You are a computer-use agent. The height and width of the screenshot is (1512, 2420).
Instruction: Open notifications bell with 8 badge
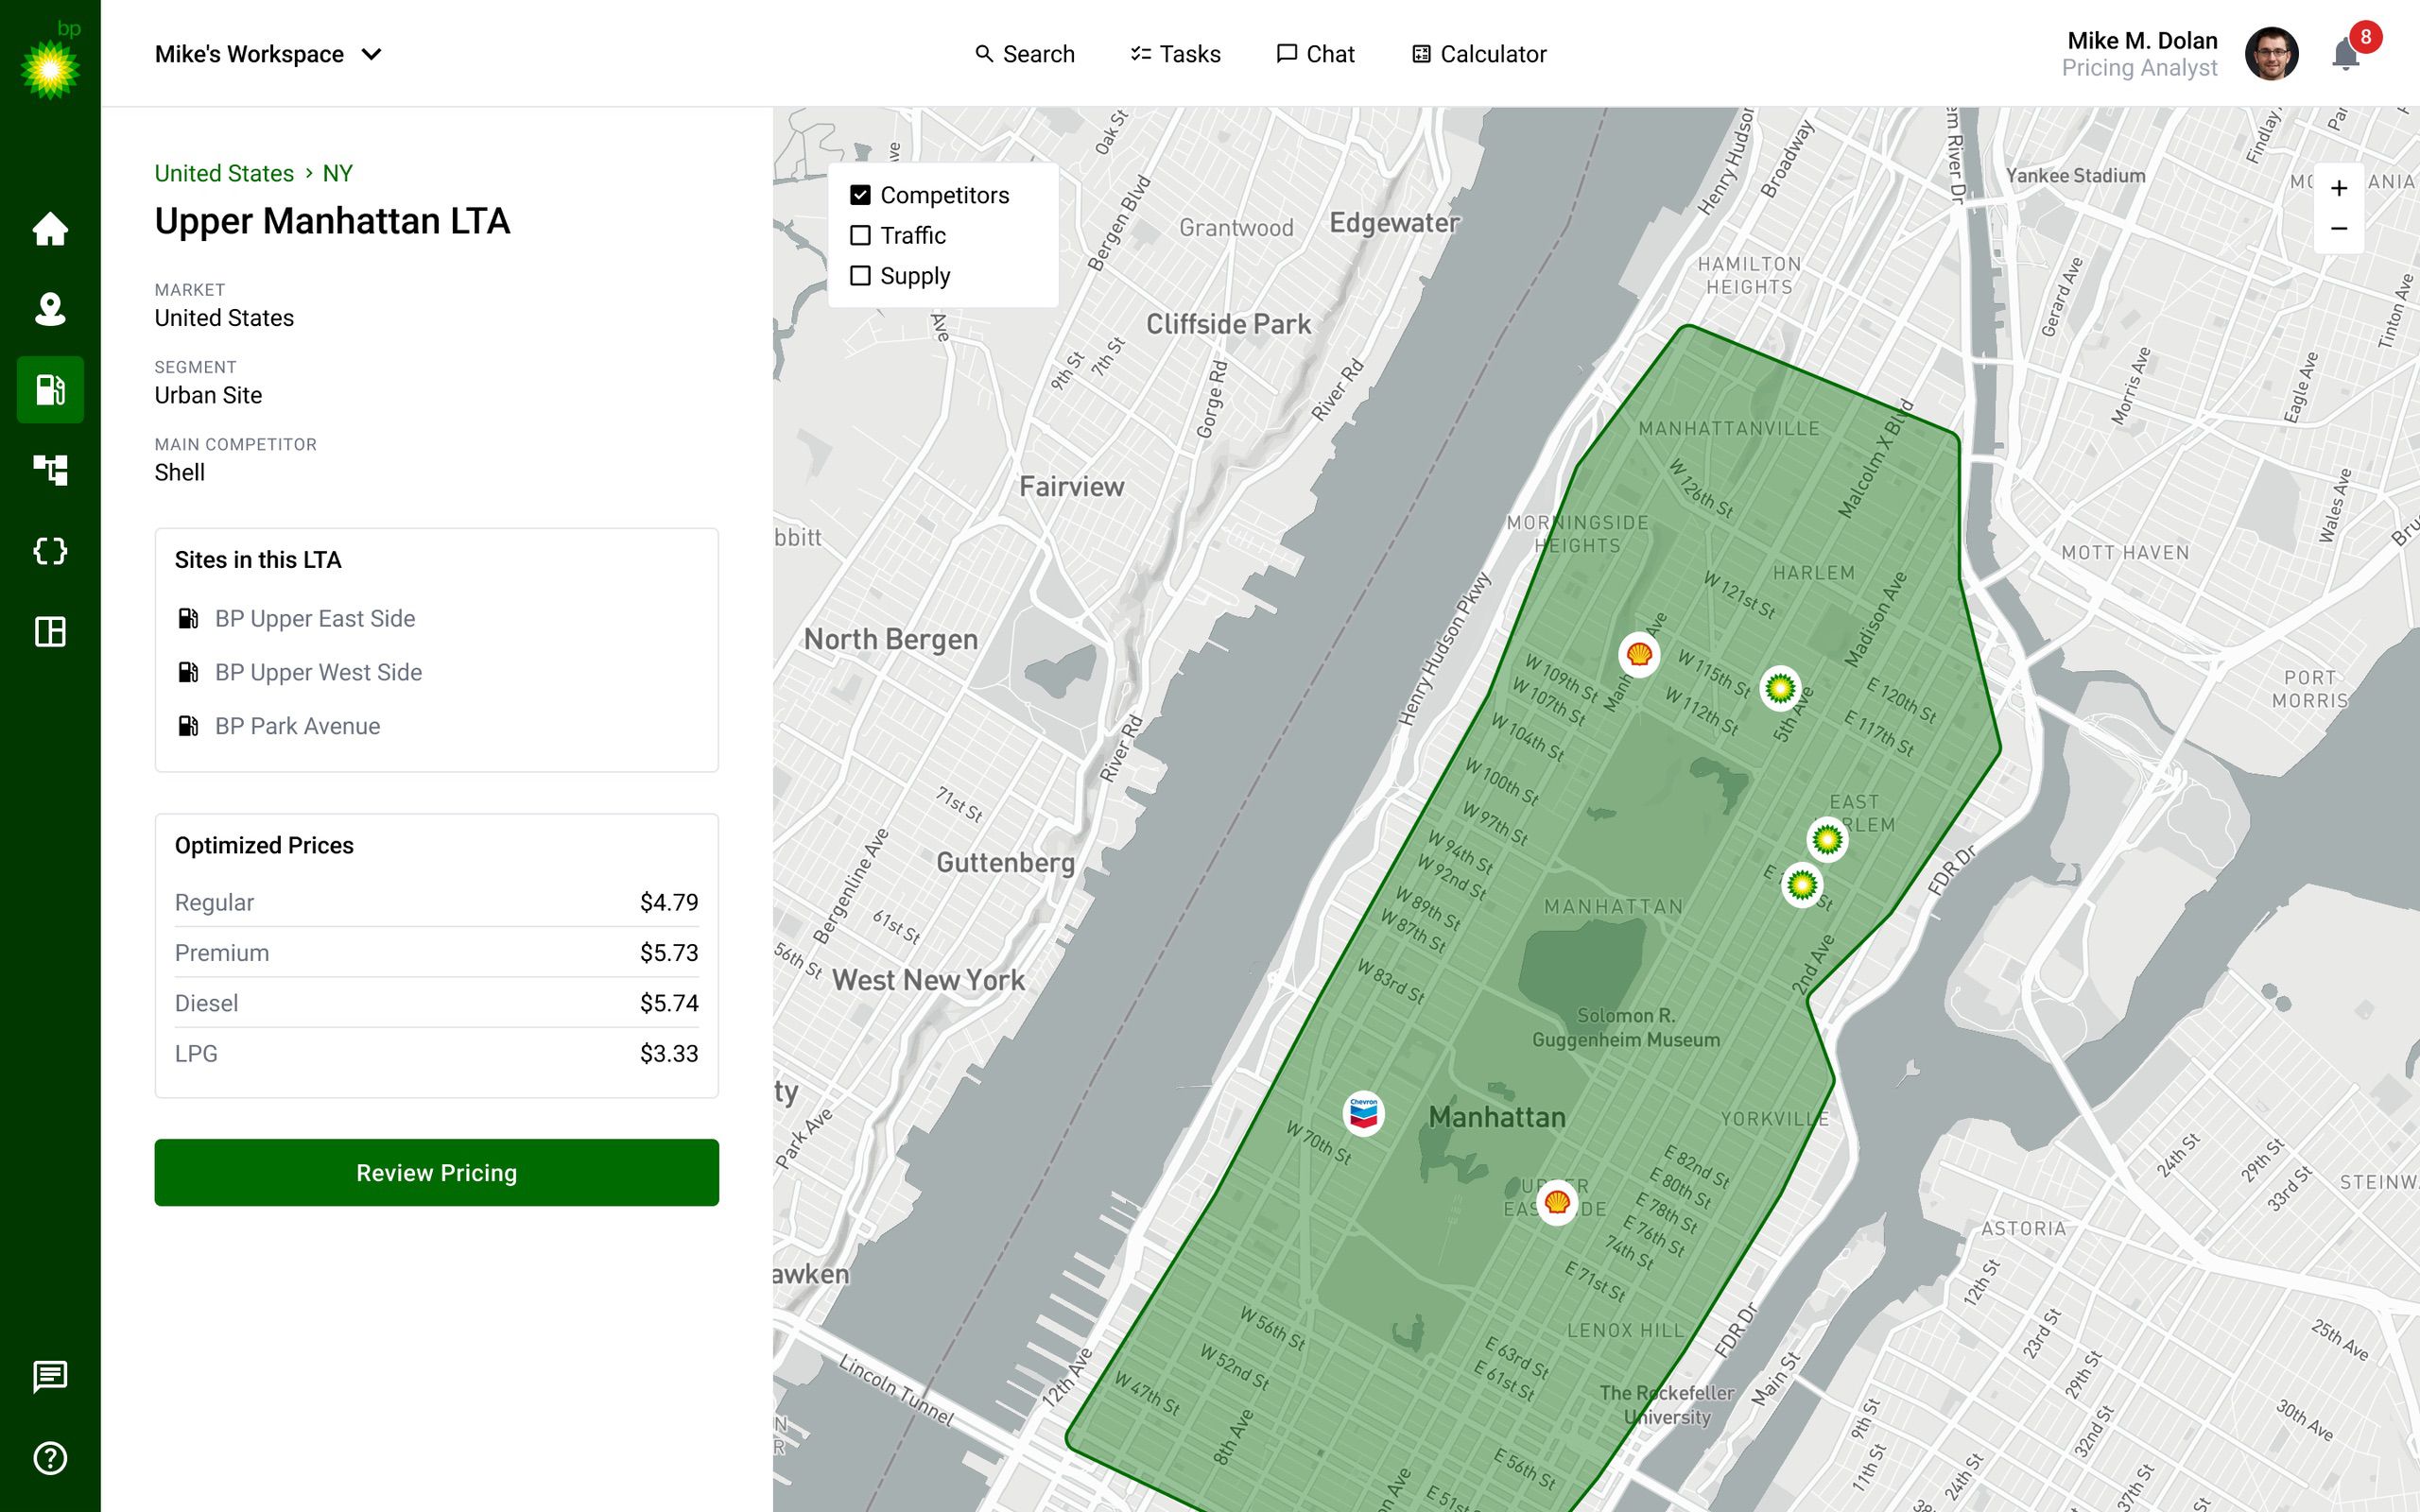click(2346, 53)
